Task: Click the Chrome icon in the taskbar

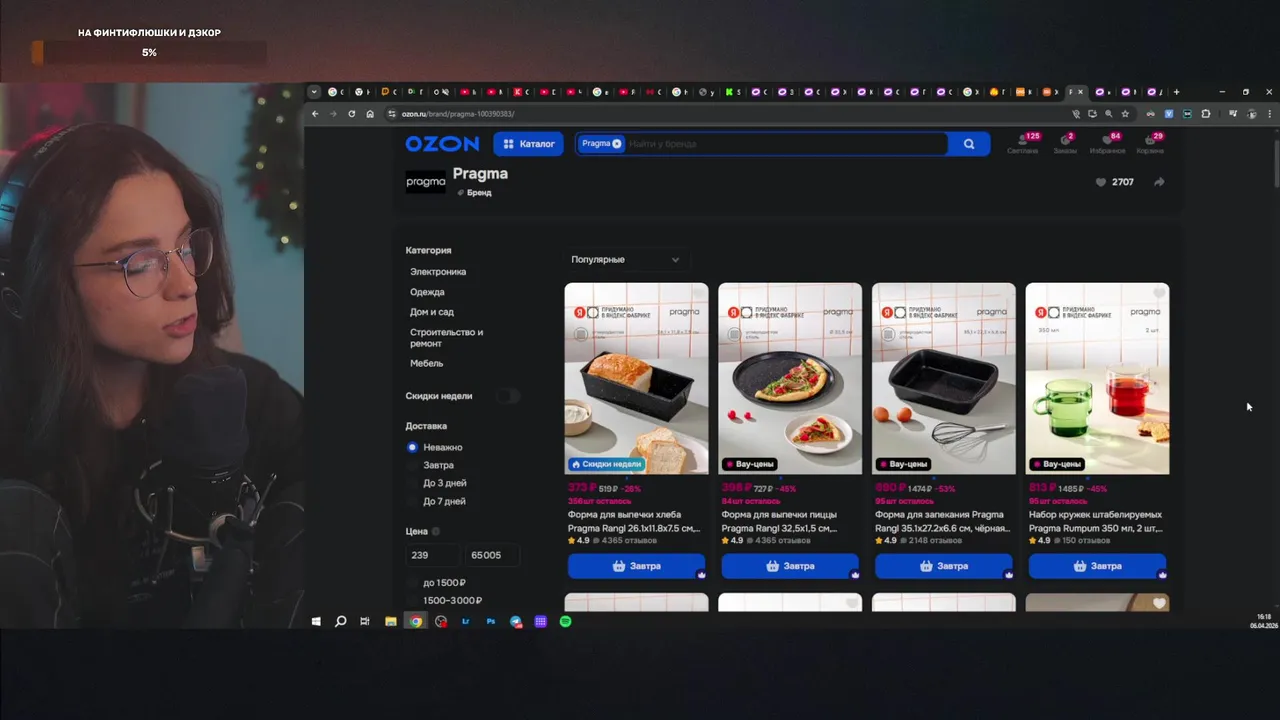Action: (x=415, y=621)
